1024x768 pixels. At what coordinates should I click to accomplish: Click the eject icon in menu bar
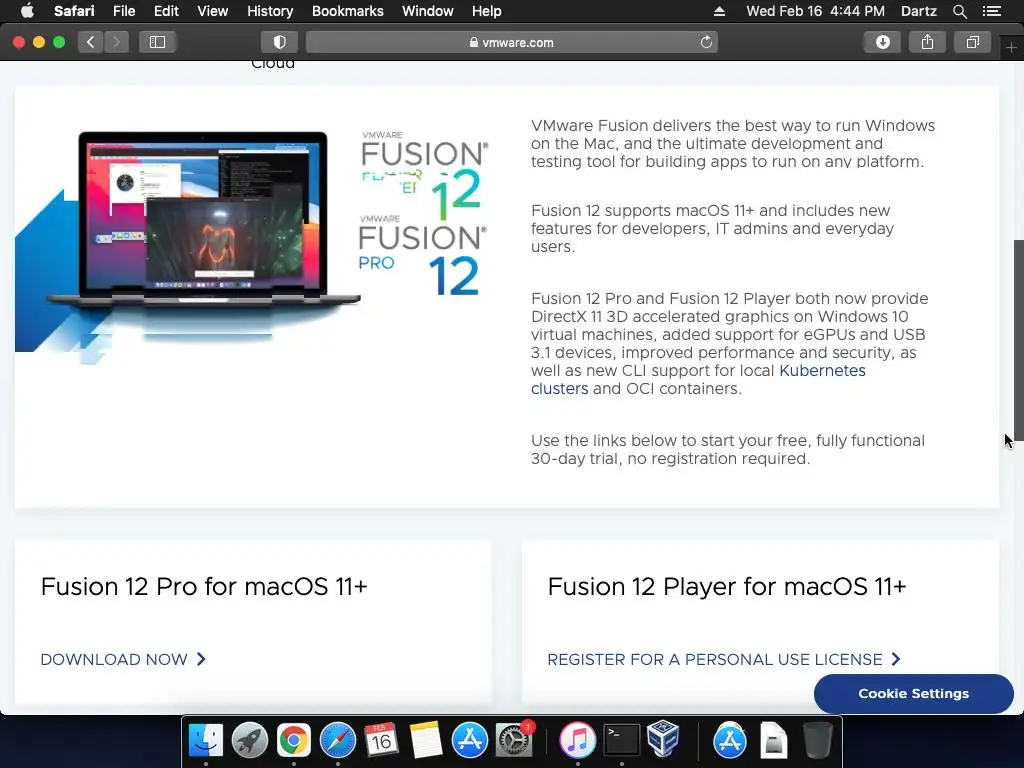719,11
